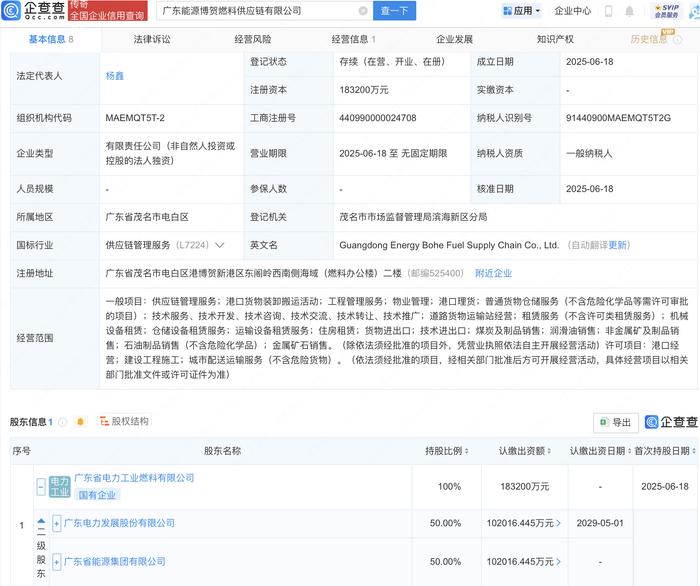The height and width of the screenshot is (586, 700).
Task: Expand the 广东省能源集团有限公司 row
Action: click(x=56, y=561)
